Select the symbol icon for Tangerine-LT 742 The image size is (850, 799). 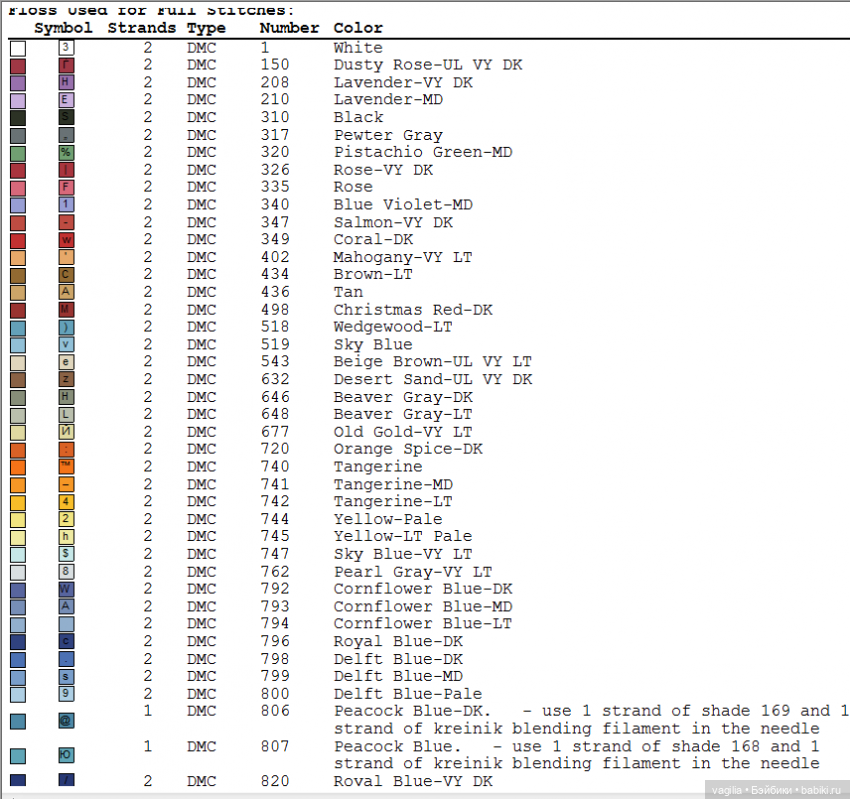coord(66,502)
